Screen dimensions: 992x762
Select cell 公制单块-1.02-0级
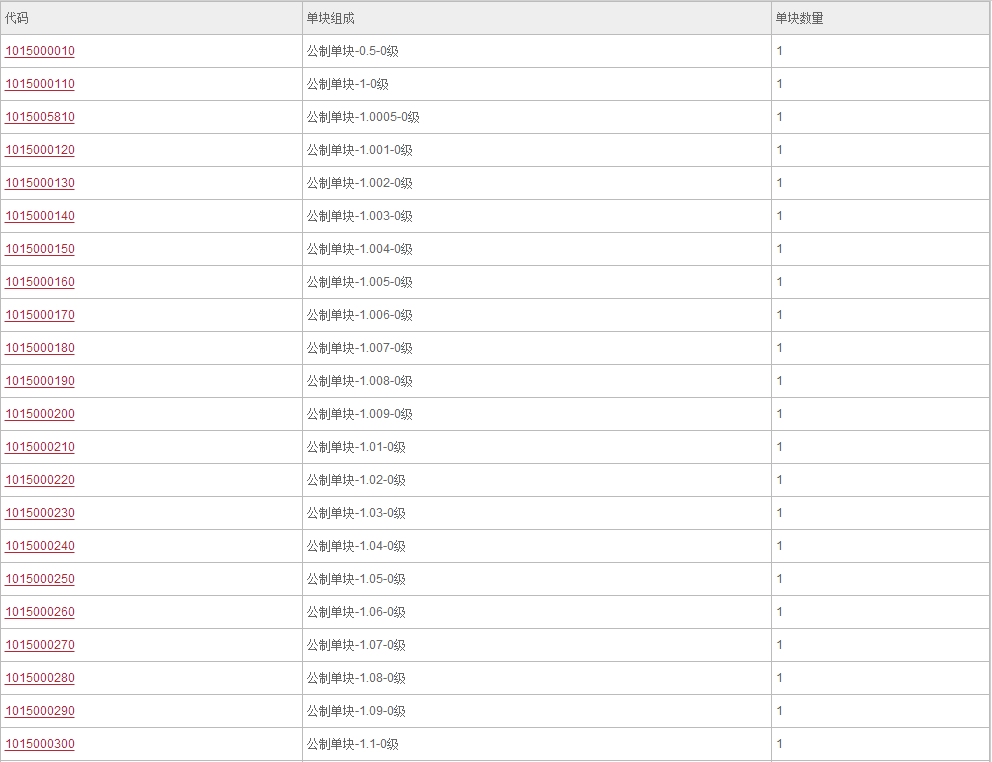536,480
